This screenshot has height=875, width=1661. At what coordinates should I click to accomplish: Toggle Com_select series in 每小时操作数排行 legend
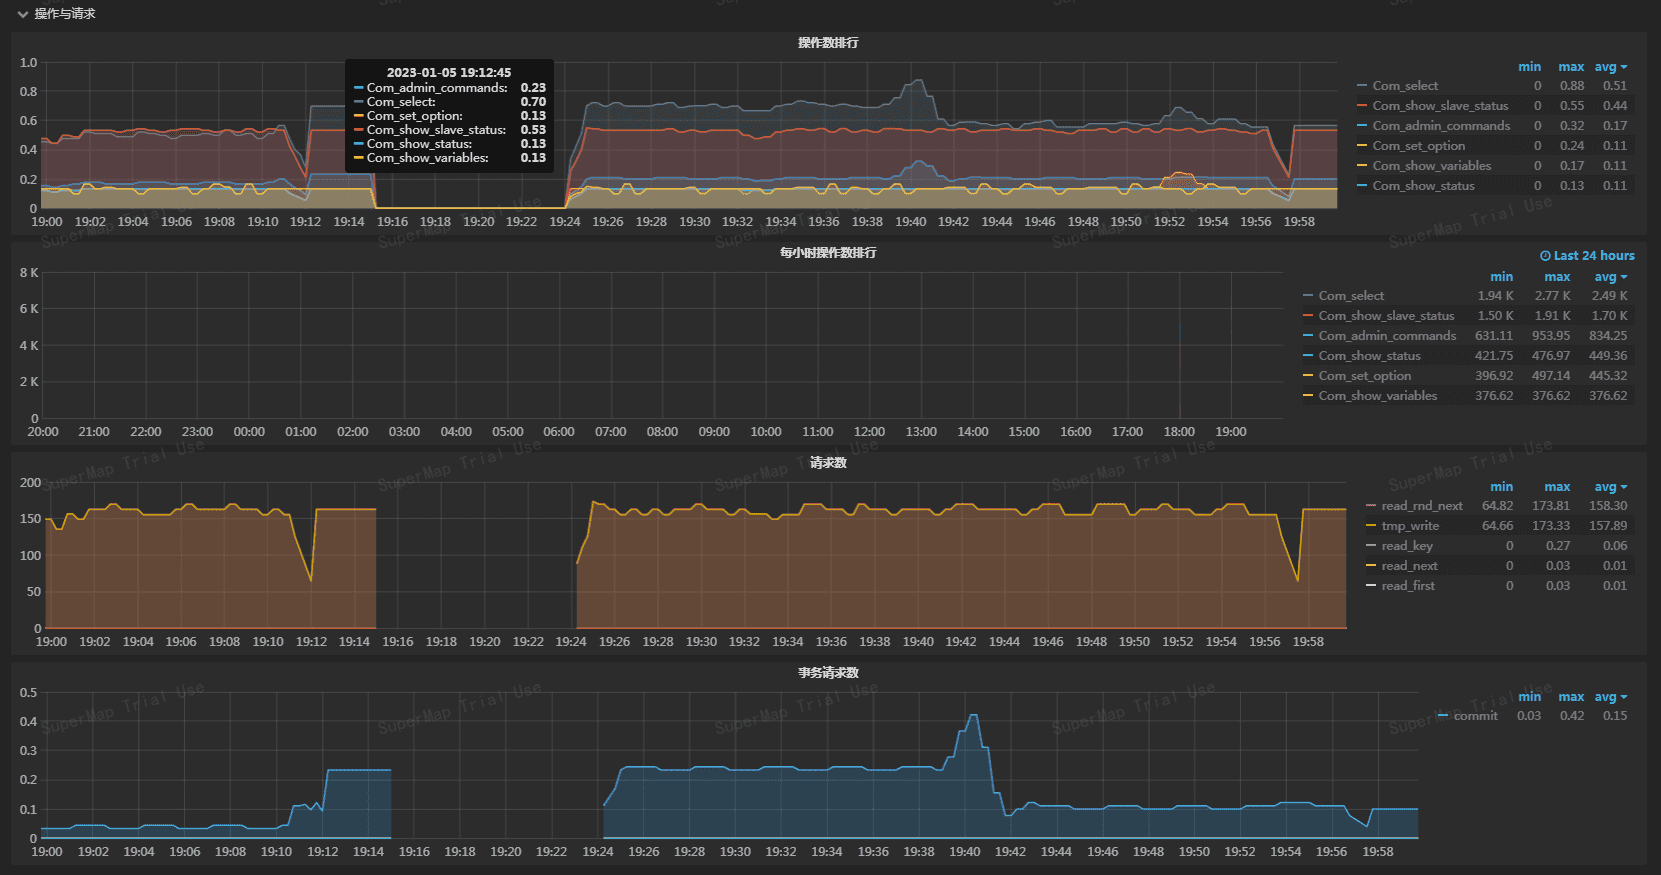point(1351,296)
